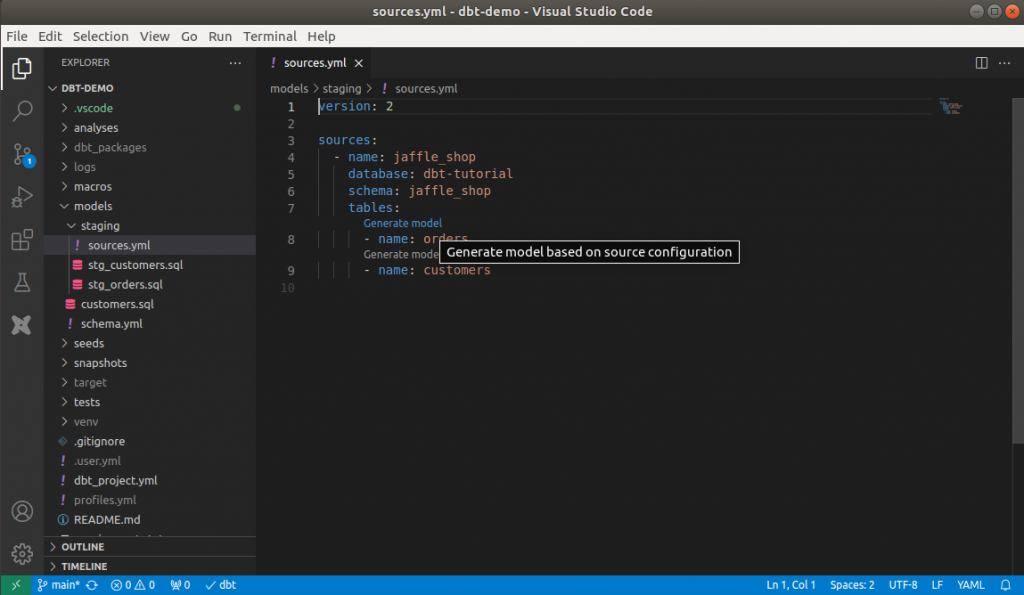Click the editor vertical scrollbar
Image resolution: width=1024 pixels, height=595 pixels.
1017,271
